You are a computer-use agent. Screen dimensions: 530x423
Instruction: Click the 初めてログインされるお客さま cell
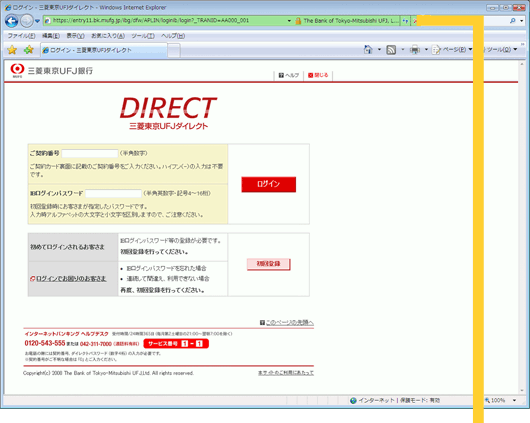coord(73,247)
